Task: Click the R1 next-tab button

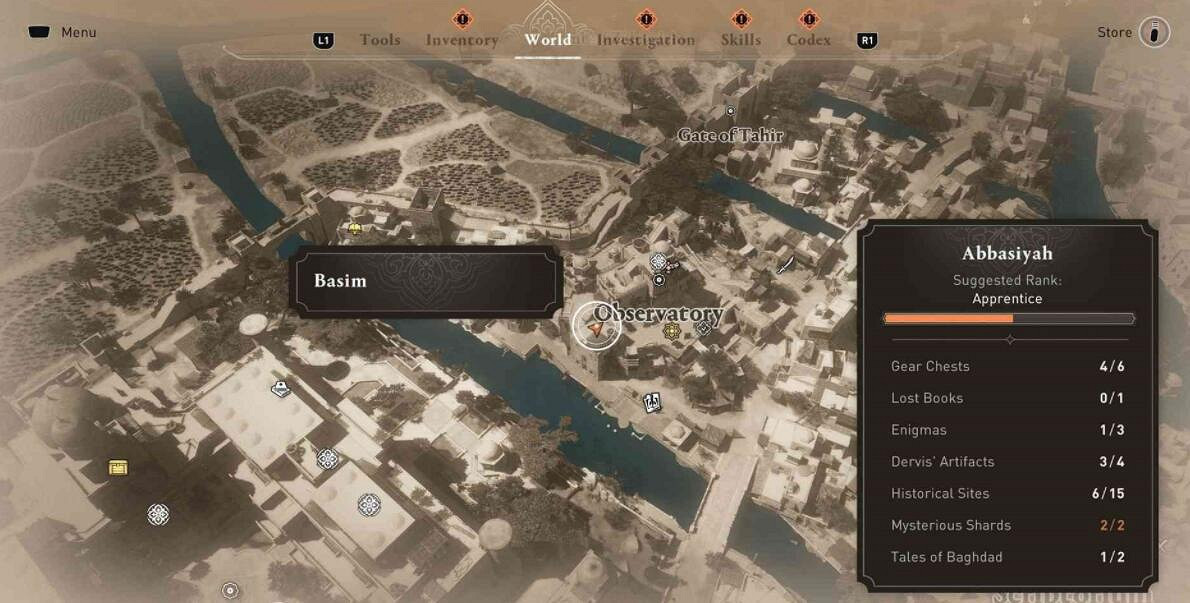Action: (867, 41)
